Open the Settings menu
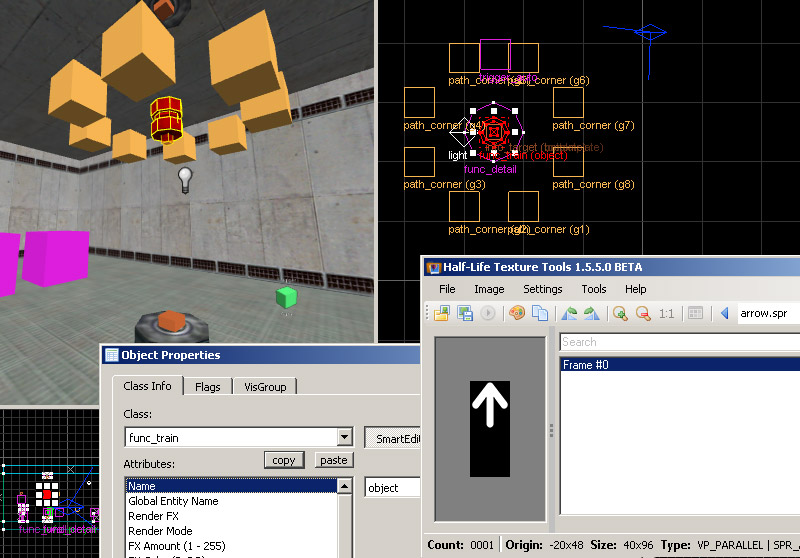Viewport: 800px width, 558px height. 542,289
